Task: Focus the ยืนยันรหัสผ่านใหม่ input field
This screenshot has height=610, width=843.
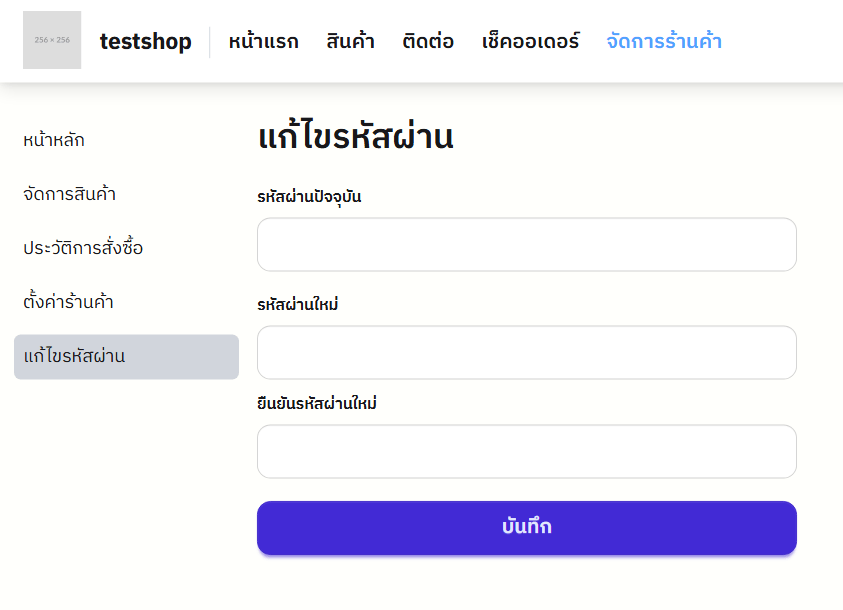Action: [526, 451]
